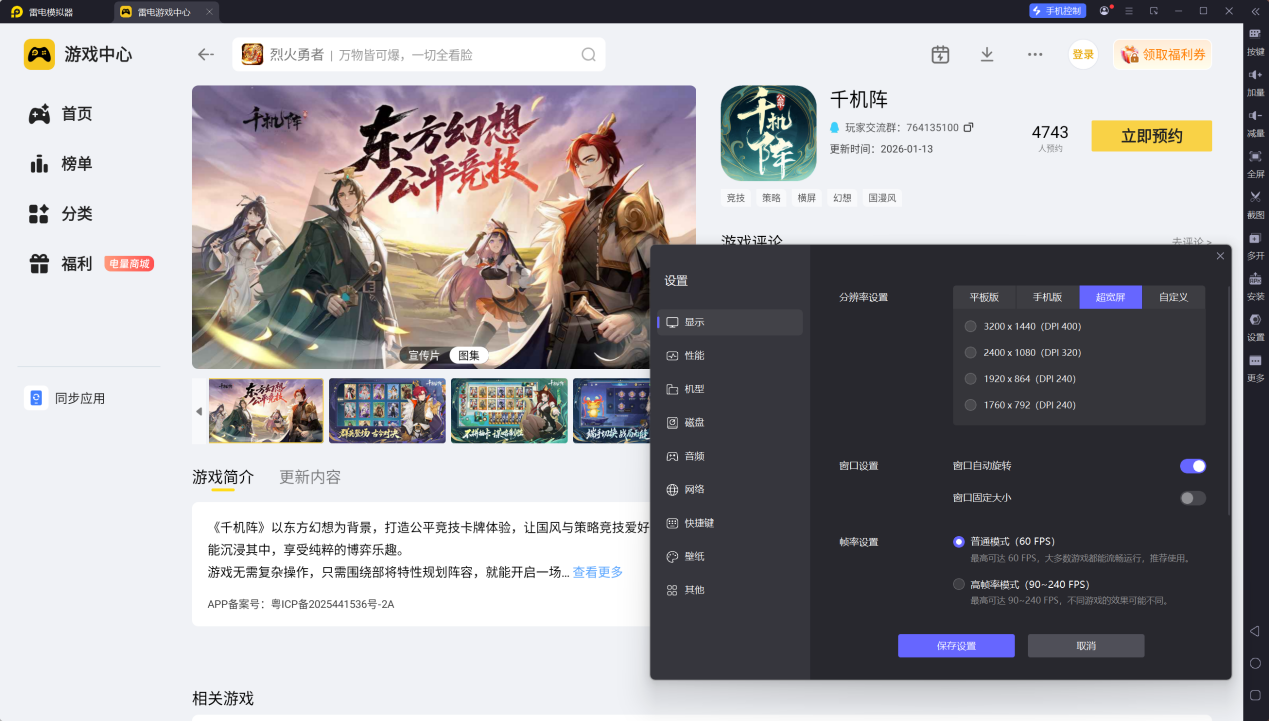The height and width of the screenshot is (721, 1269).
Task: Click the 保存设置 button
Action: point(956,646)
